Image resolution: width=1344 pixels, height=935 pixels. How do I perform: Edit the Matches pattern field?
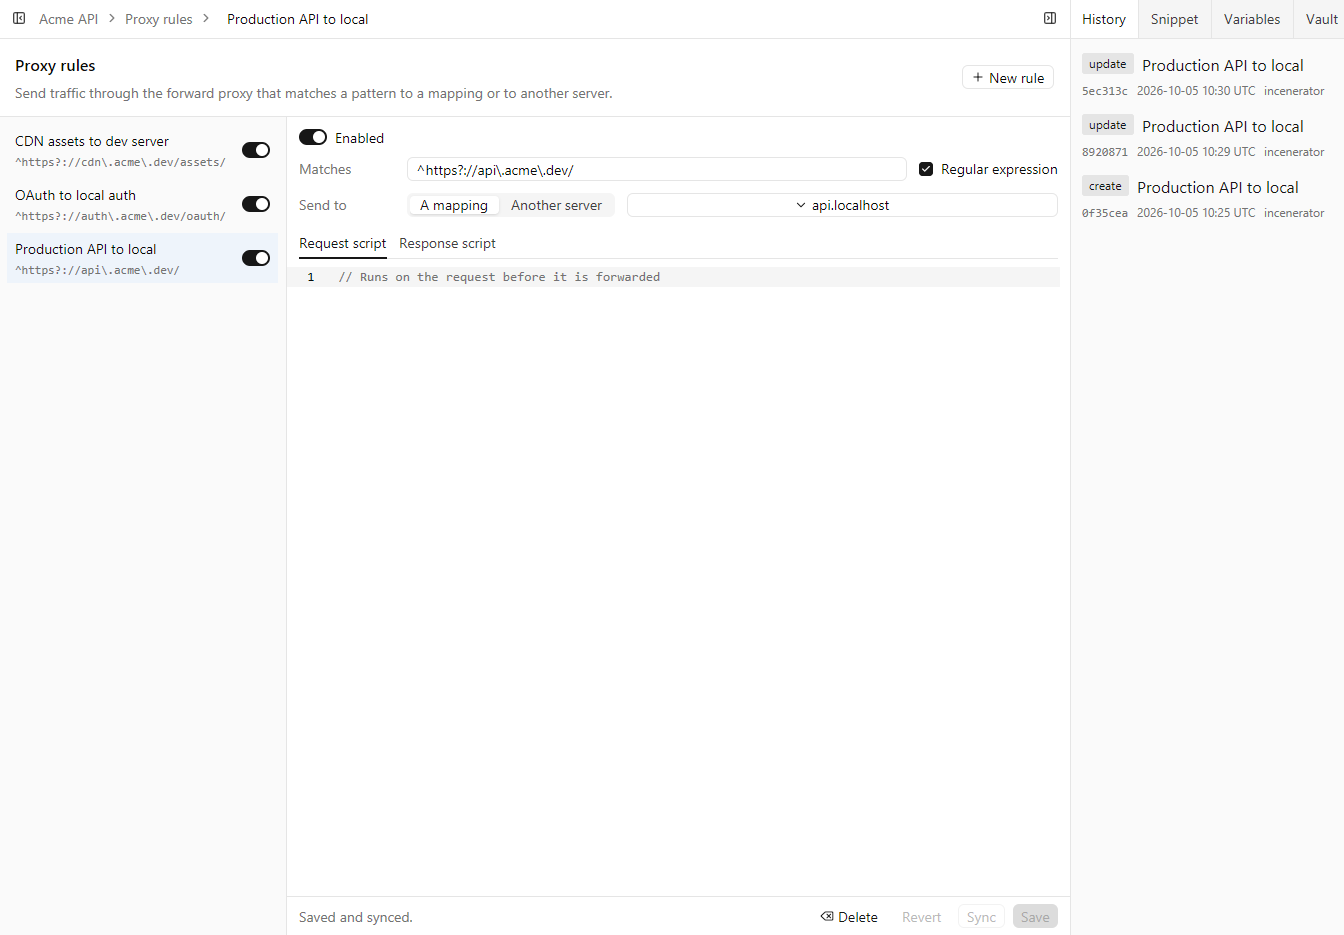(657, 169)
